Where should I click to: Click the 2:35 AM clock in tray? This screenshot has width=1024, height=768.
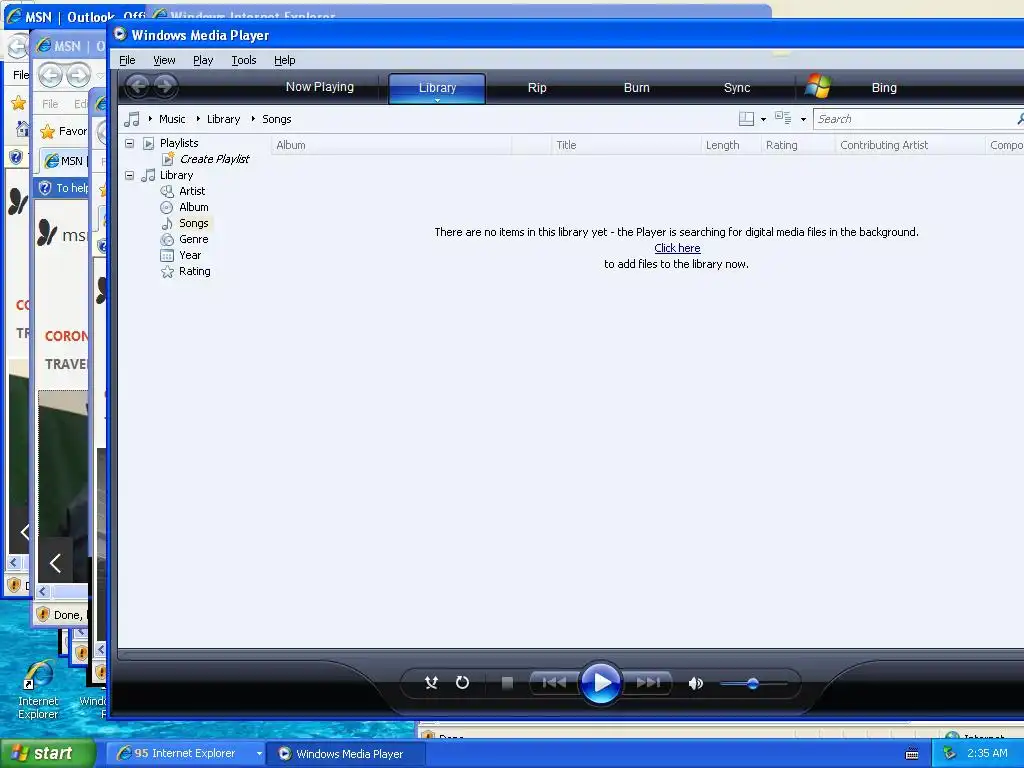987,753
